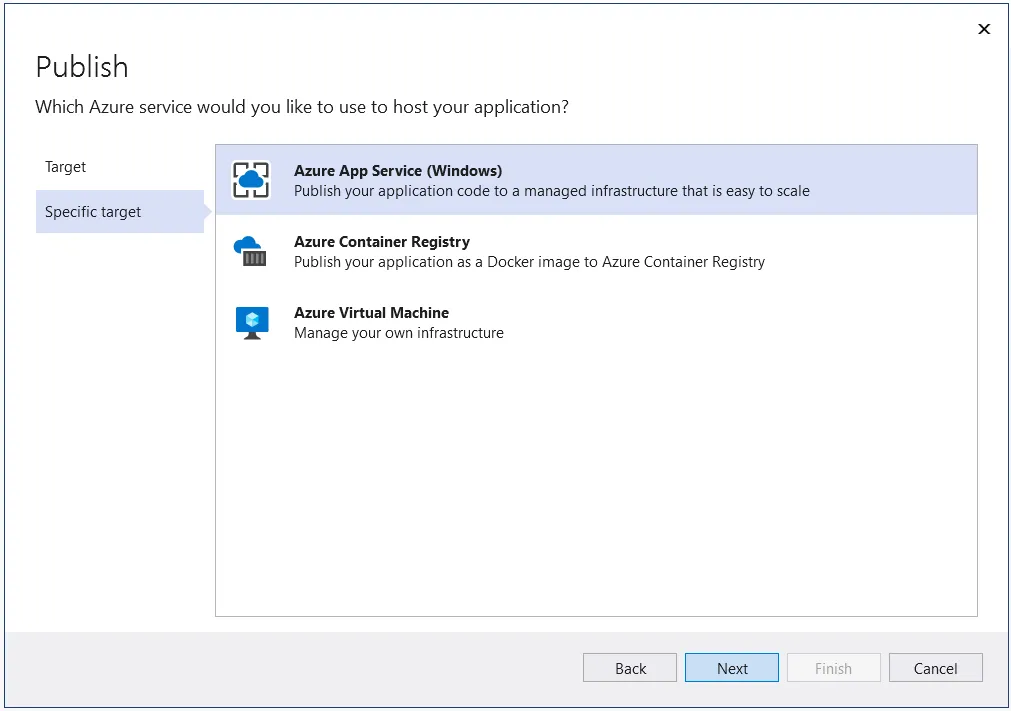Click the Azure Virtual Machine label
The height and width of the screenshot is (711, 1011).
click(x=372, y=312)
